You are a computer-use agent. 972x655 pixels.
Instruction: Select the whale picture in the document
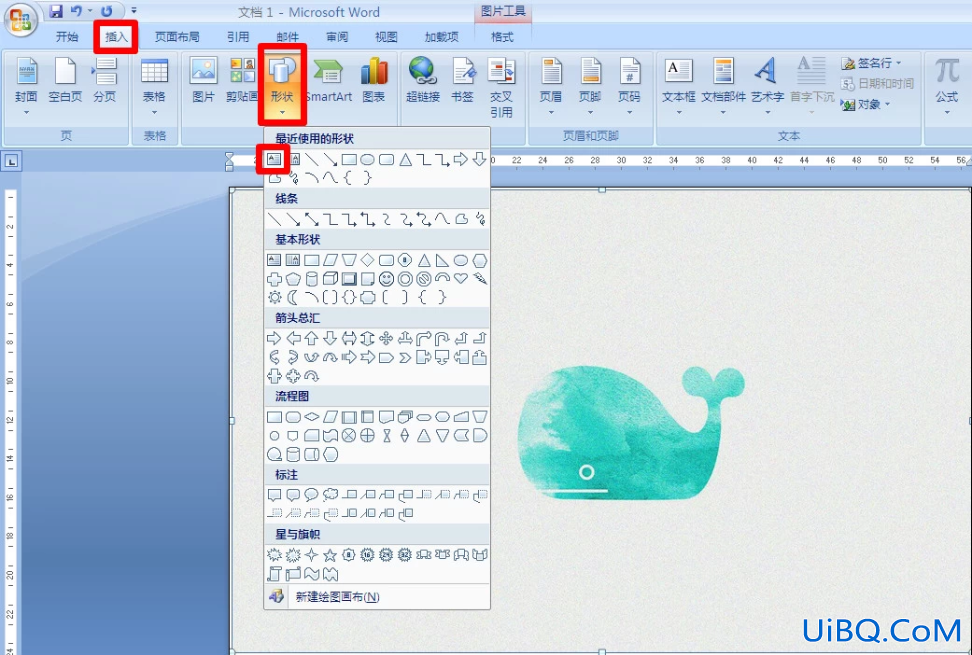631,433
